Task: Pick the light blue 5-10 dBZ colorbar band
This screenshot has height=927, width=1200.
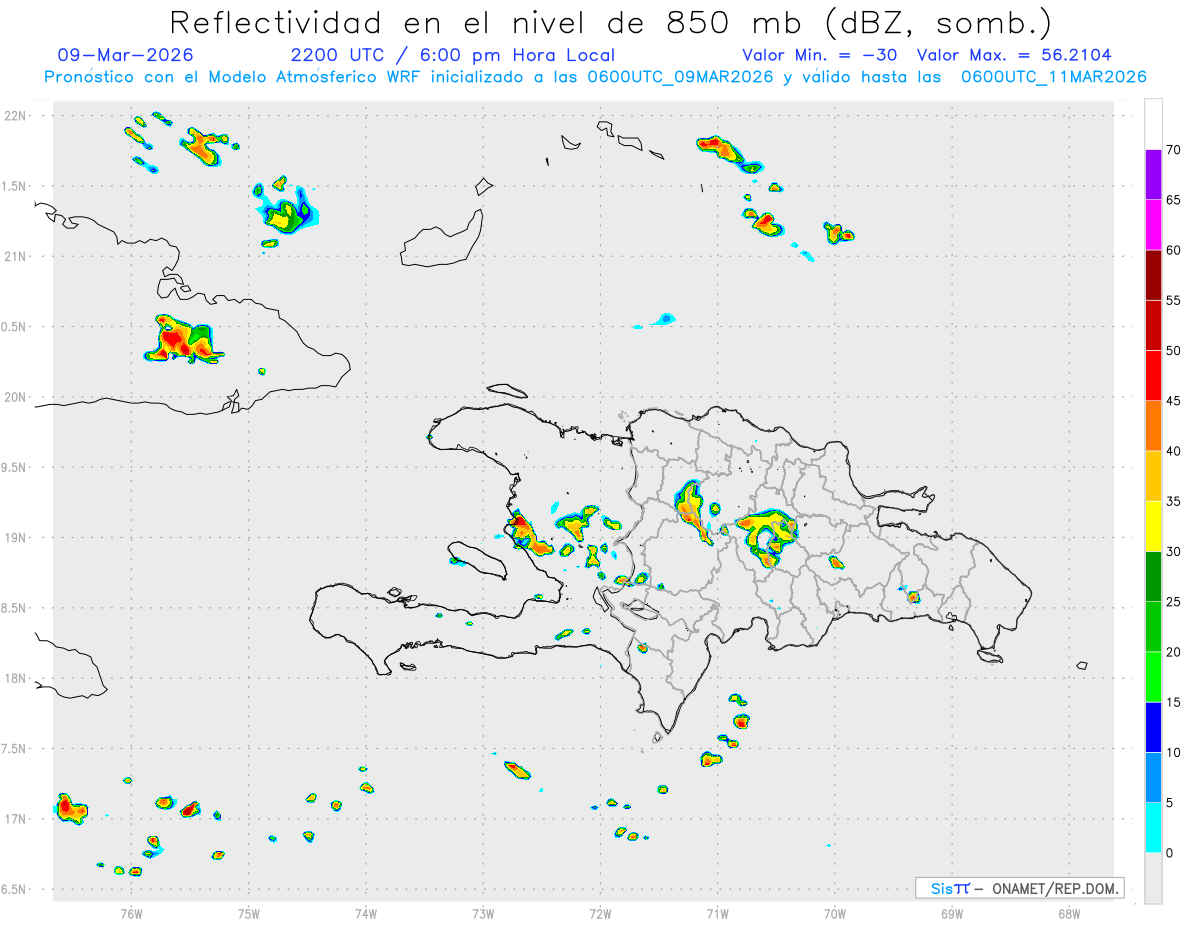Action: pyautogui.click(x=1153, y=778)
